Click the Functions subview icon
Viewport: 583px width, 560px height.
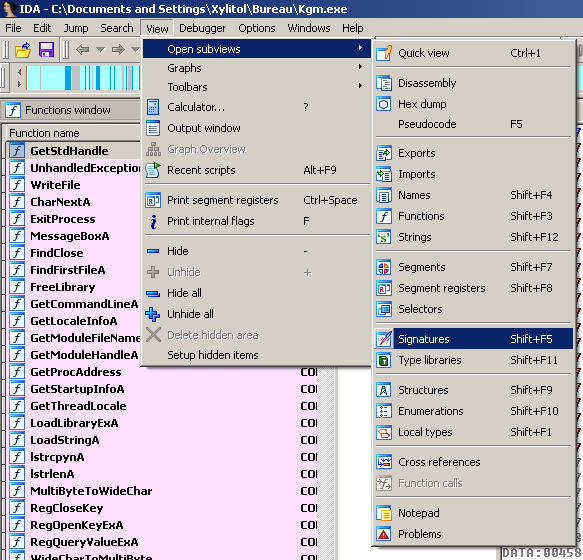(x=384, y=216)
